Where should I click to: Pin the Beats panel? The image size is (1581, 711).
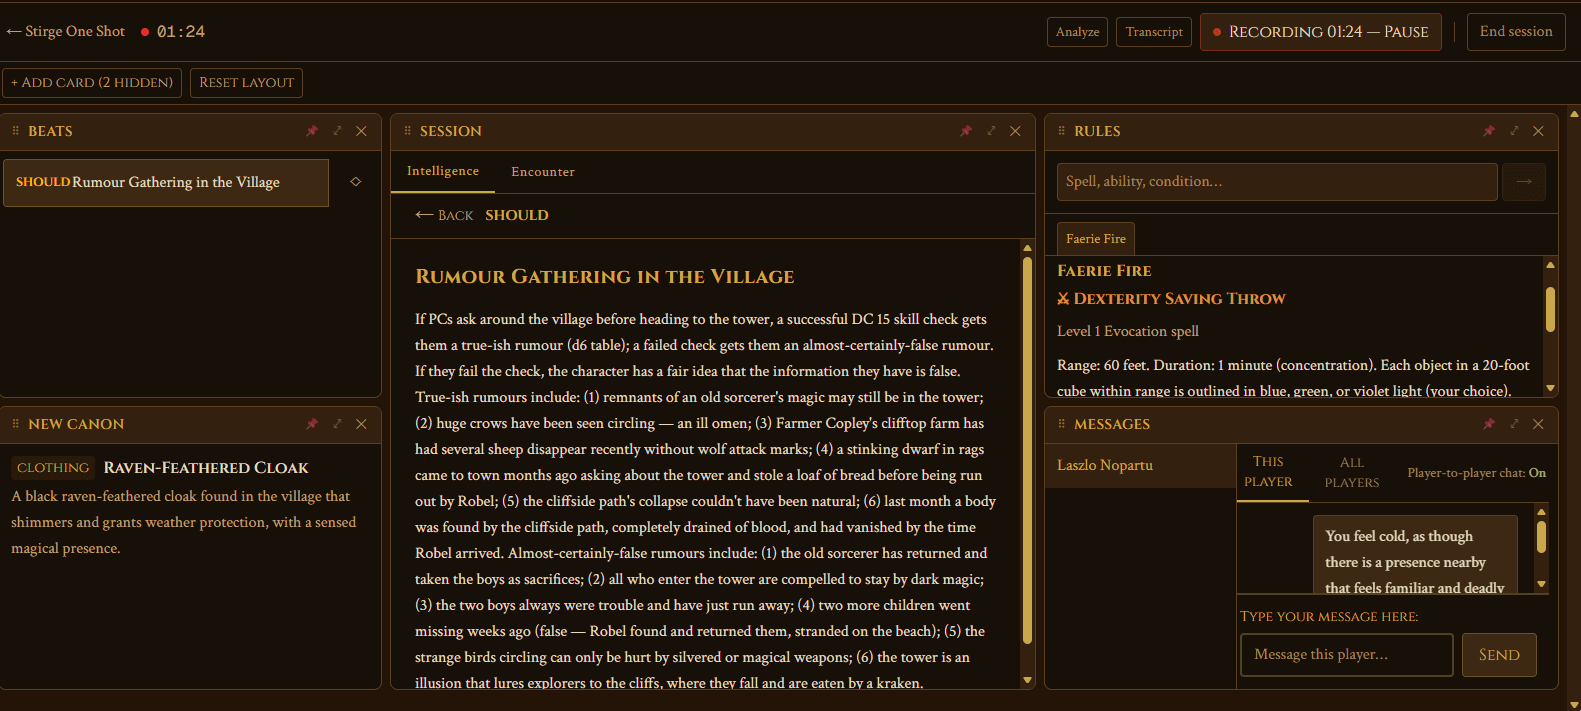point(312,131)
